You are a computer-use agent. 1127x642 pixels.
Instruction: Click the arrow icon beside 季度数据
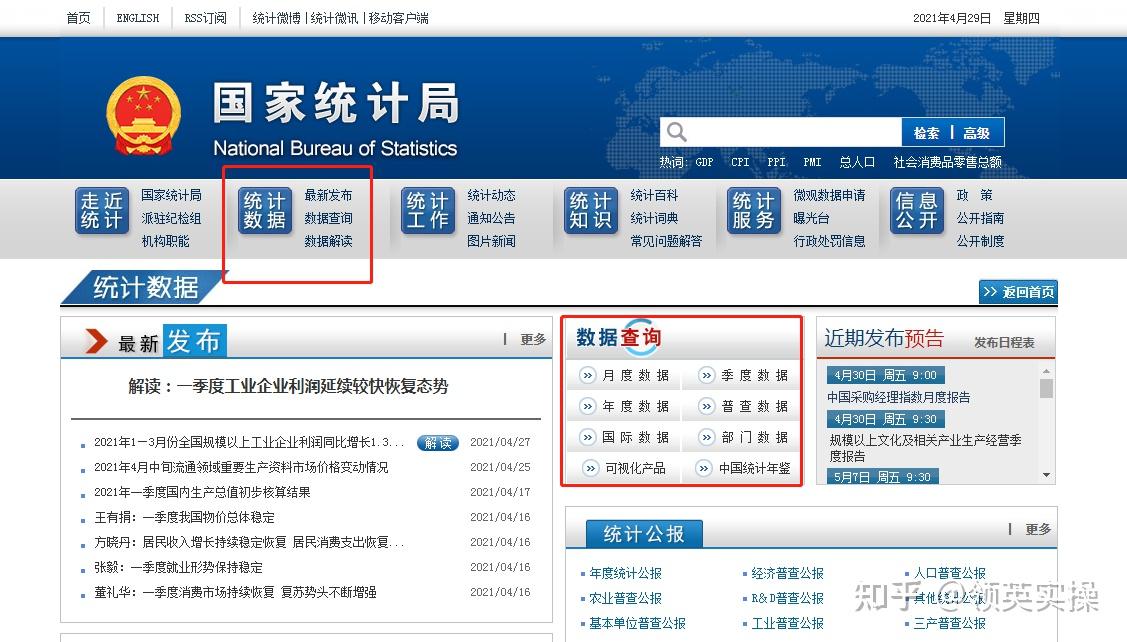[x=707, y=375]
